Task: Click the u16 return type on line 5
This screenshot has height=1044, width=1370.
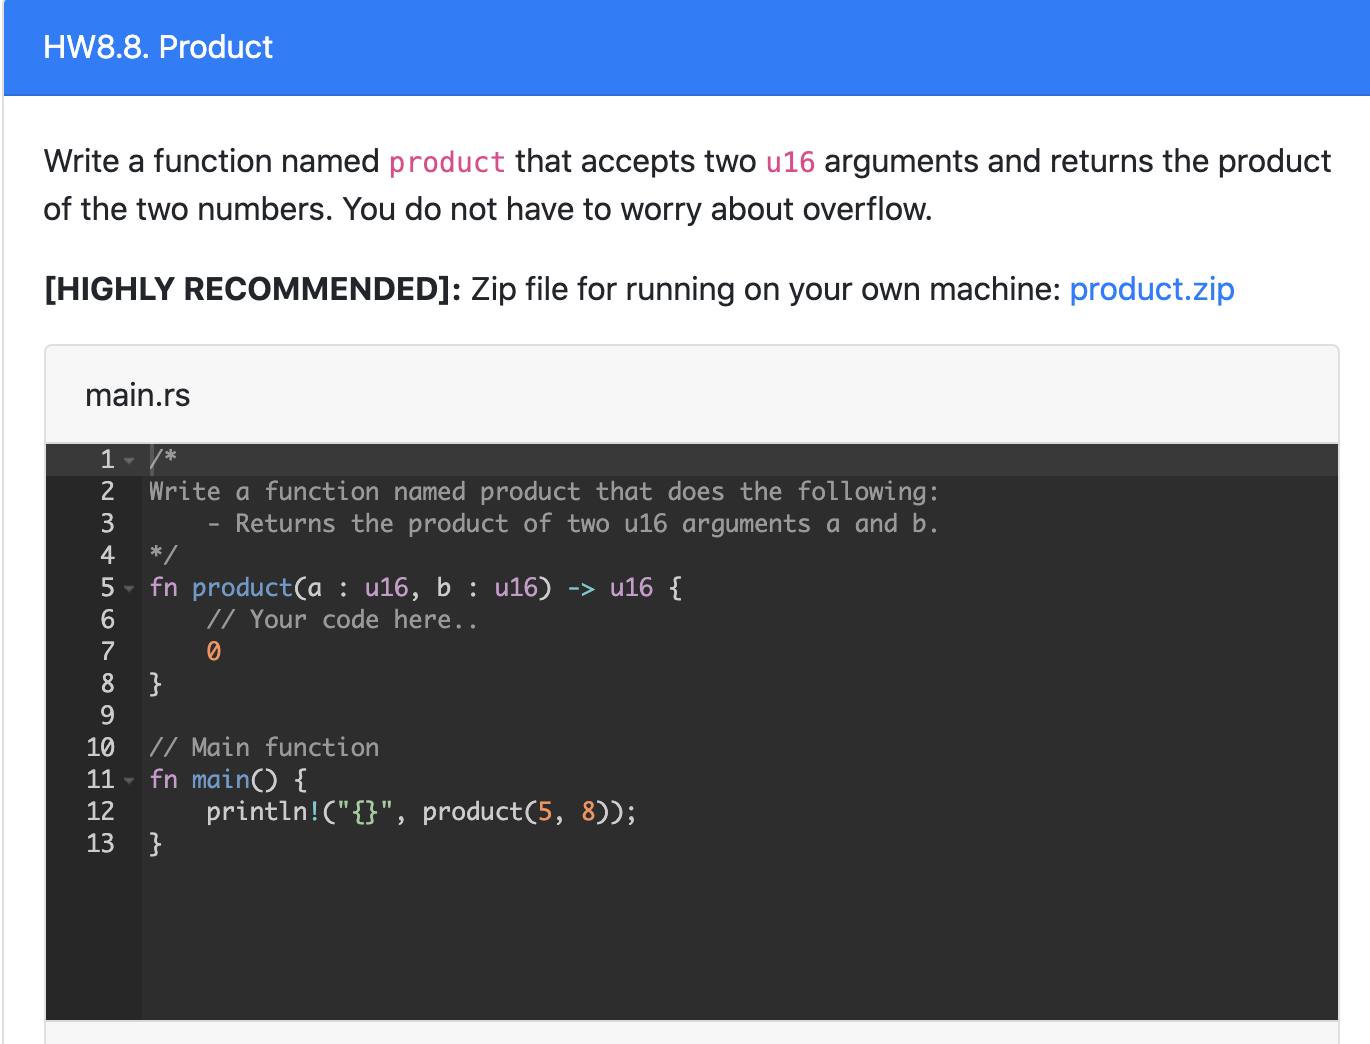Action: [x=631, y=588]
